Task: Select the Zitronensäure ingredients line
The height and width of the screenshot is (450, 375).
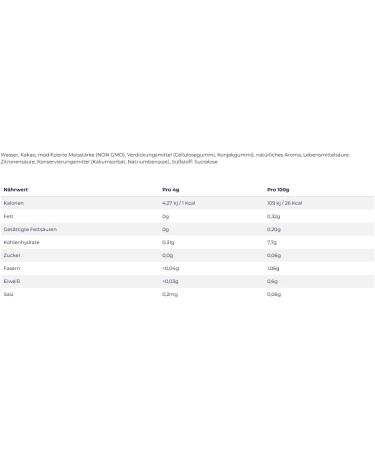Action: coord(109,162)
